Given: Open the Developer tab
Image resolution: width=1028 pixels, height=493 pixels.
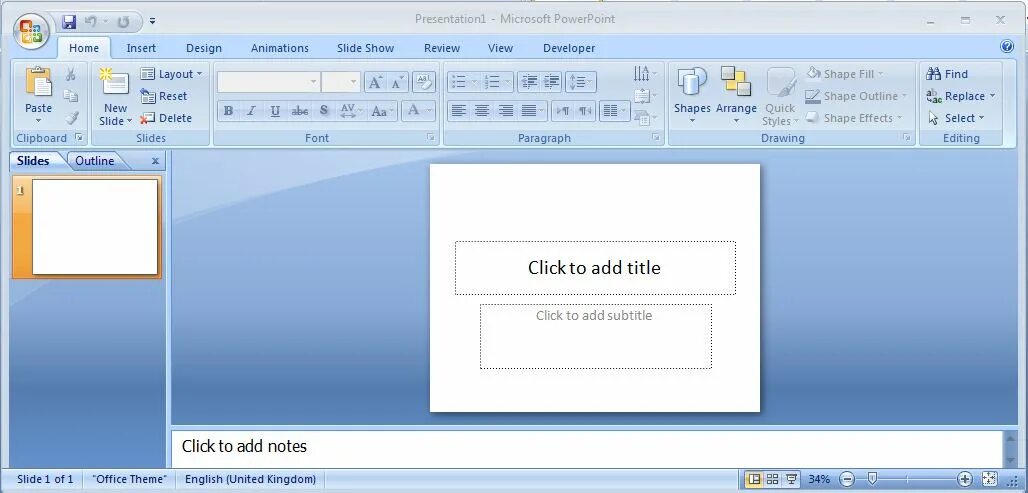Looking at the screenshot, I should (x=569, y=48).
